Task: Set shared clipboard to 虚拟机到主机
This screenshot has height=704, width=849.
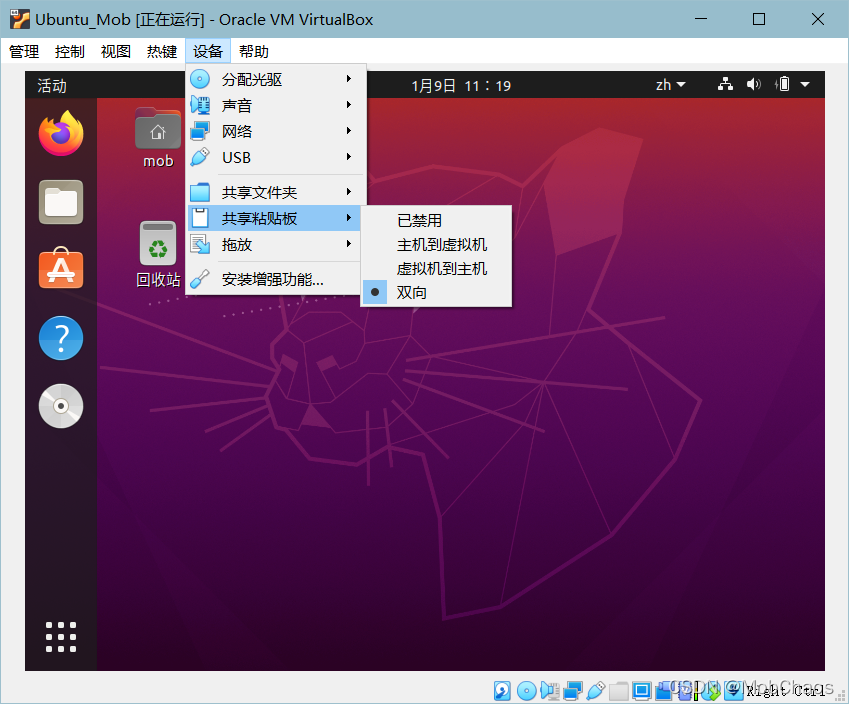Action: pyautogui.click(x=436, y=269)
